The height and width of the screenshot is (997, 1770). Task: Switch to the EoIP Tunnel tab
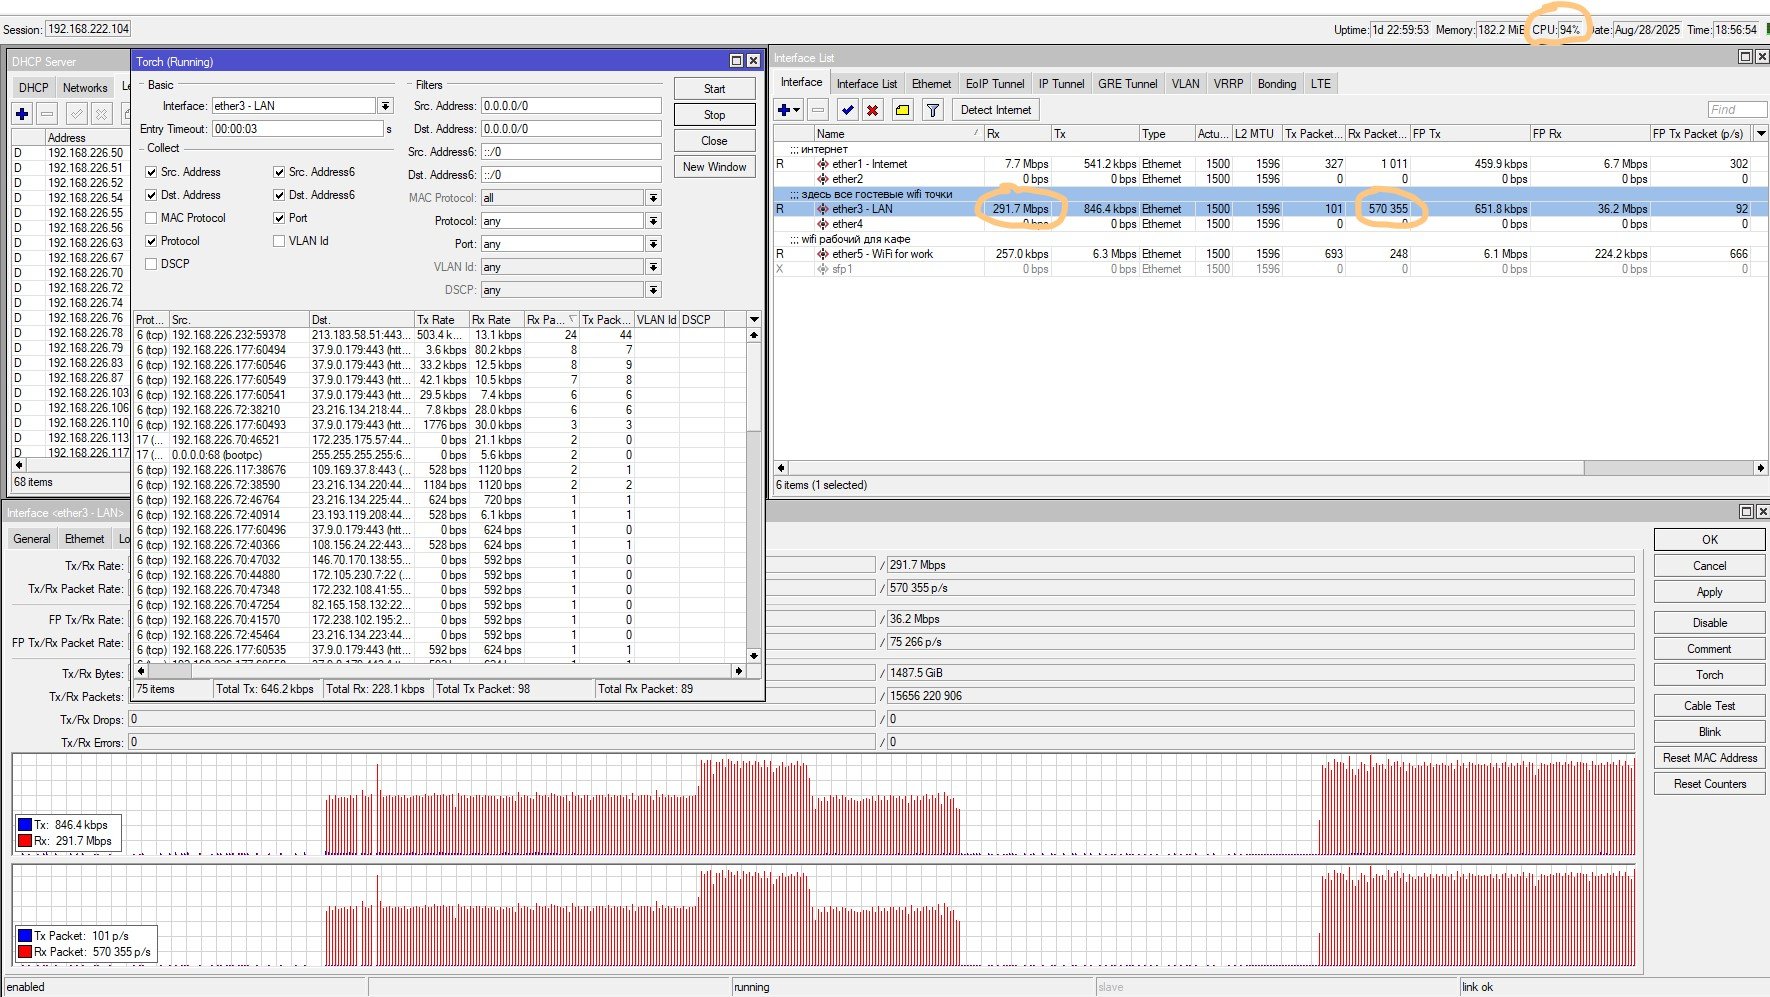tap(994, 84)
